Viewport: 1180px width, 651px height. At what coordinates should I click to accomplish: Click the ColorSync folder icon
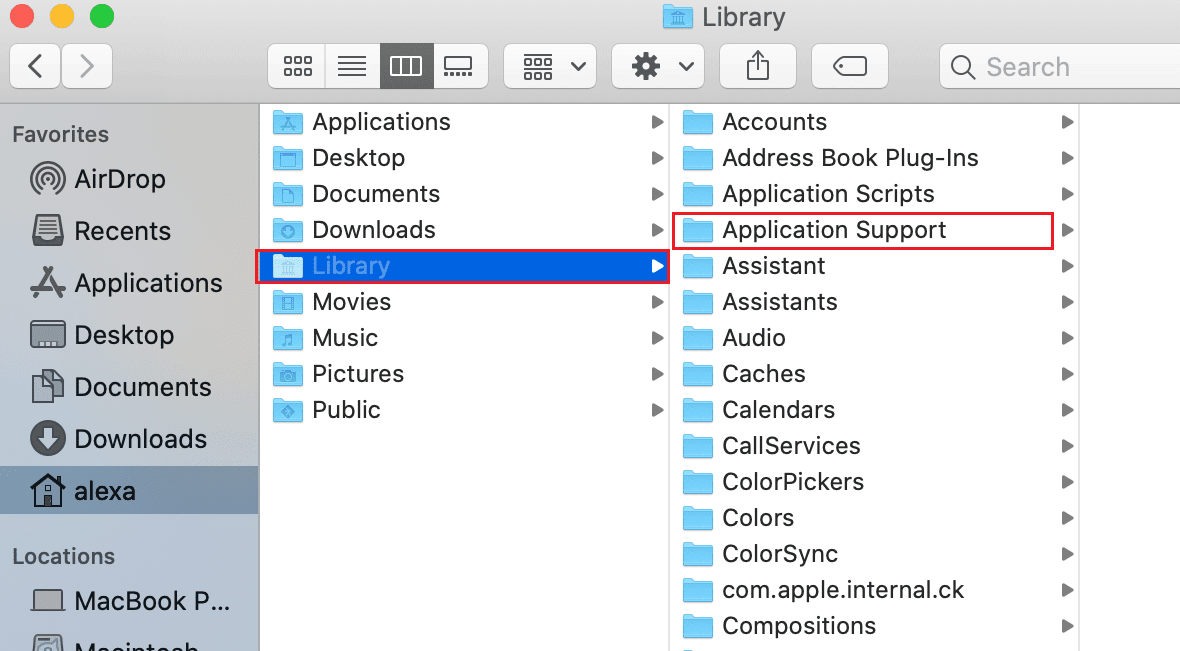(x=698, y=555)
